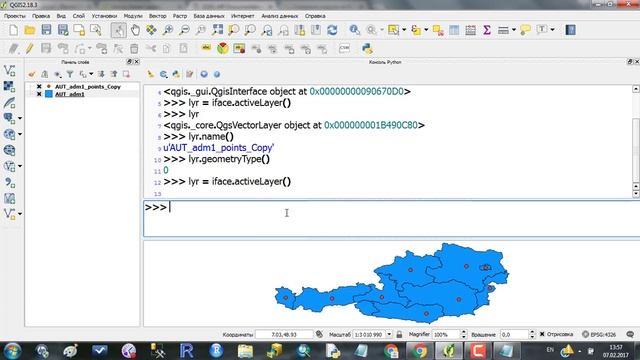The image size is (640, 360).
Task: Click the EPSG:4326 CRS button
Action: 599,334
